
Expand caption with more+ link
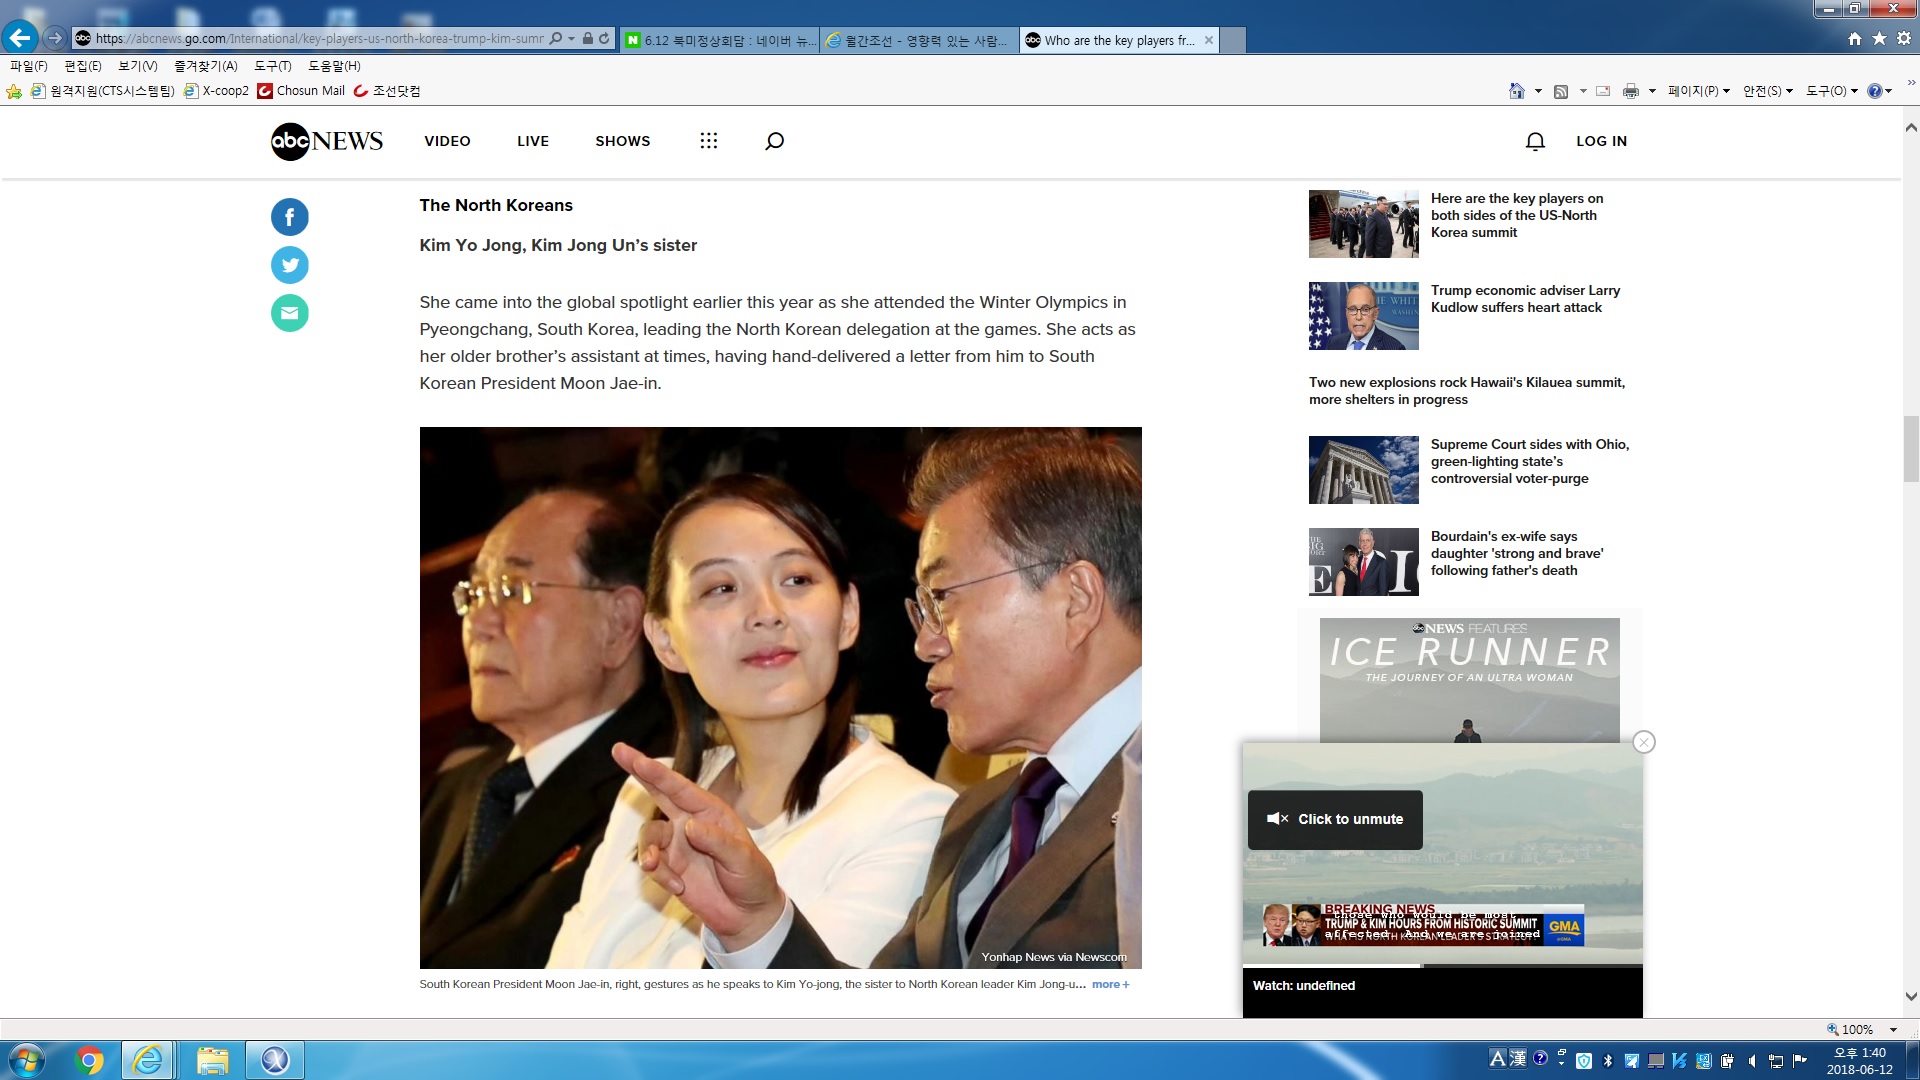pos(1110,984)
